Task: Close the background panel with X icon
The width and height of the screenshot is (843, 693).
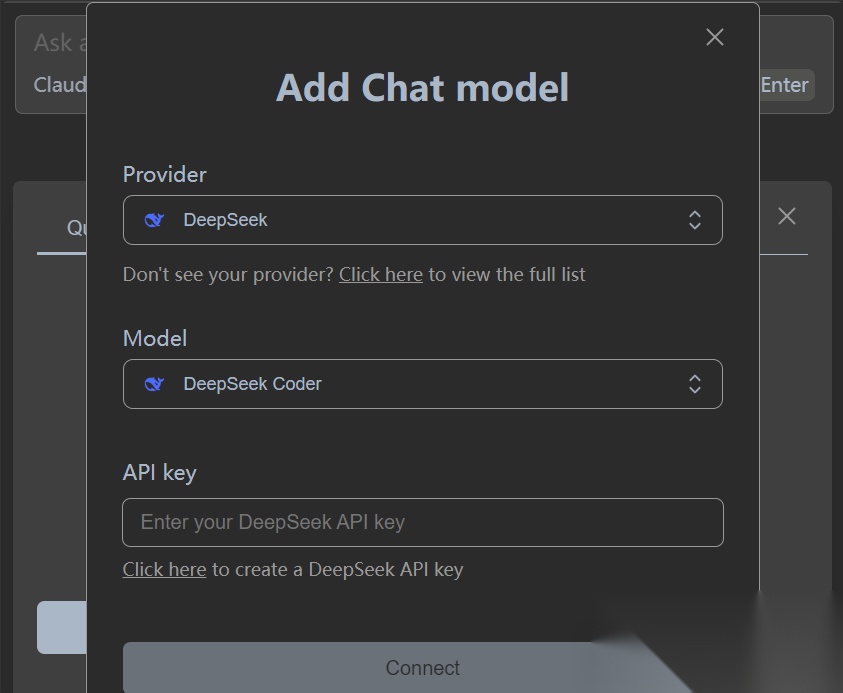Action: pyautogui.click(x=787, y=216)
